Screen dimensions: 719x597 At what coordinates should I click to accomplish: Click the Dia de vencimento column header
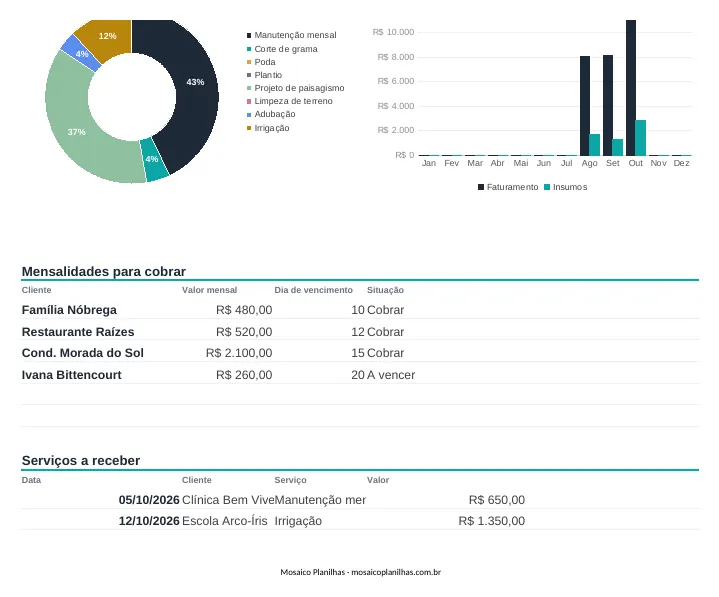tap(314, 290)
